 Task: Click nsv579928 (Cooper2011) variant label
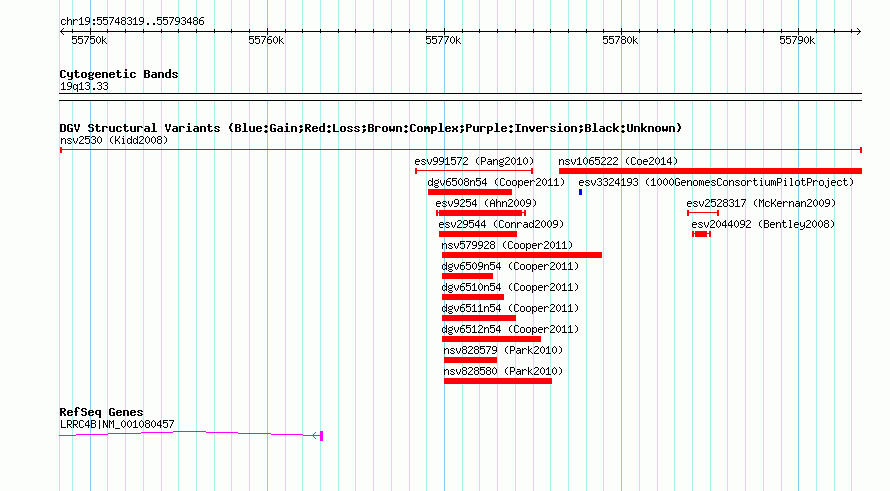[507, 245]
